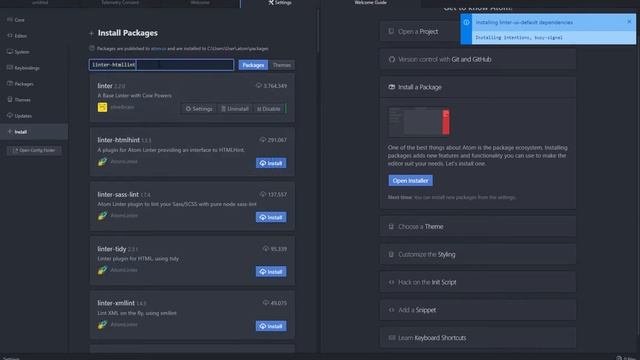The height and width of the screenshot is (360, 640).
Task: Uninstall the linter package
Action: (235, 109)
